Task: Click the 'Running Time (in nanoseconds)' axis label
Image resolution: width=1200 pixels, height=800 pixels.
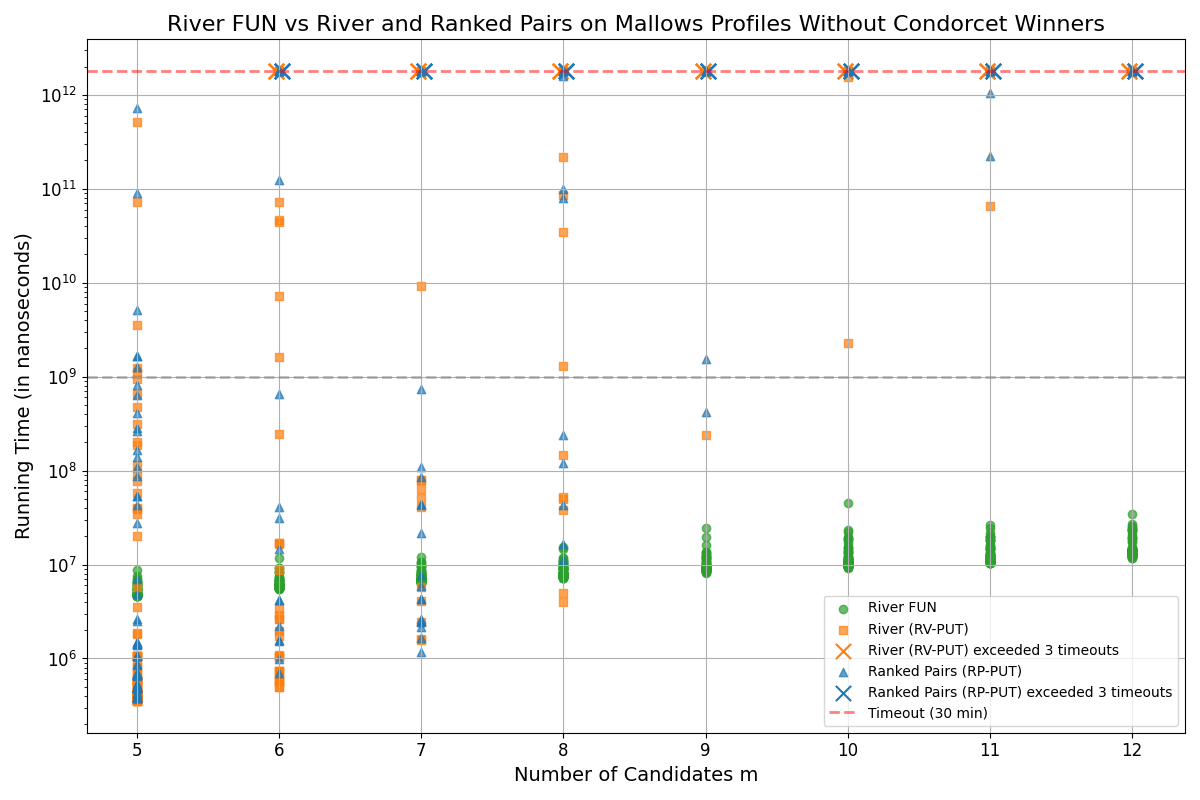Action: coord(23,386)
